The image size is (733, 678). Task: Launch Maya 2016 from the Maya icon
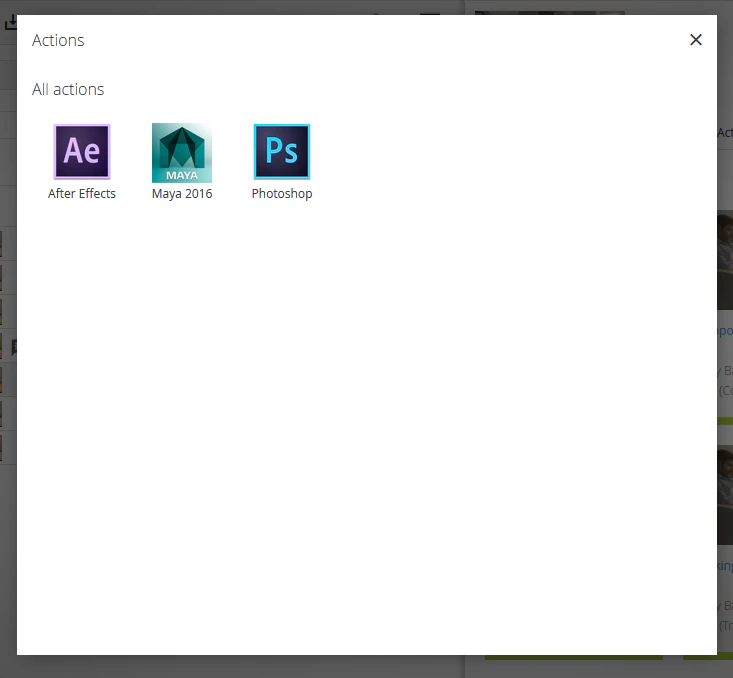click(x=182, y=152)
